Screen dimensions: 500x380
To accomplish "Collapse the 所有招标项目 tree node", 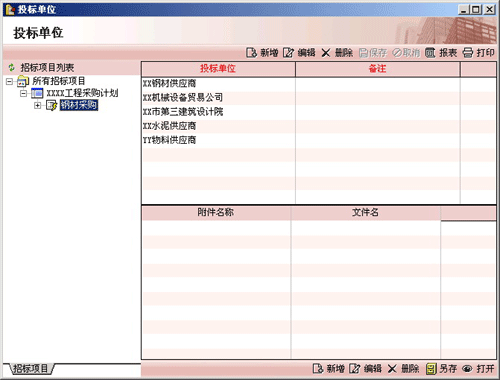I will tap(10, 81).
